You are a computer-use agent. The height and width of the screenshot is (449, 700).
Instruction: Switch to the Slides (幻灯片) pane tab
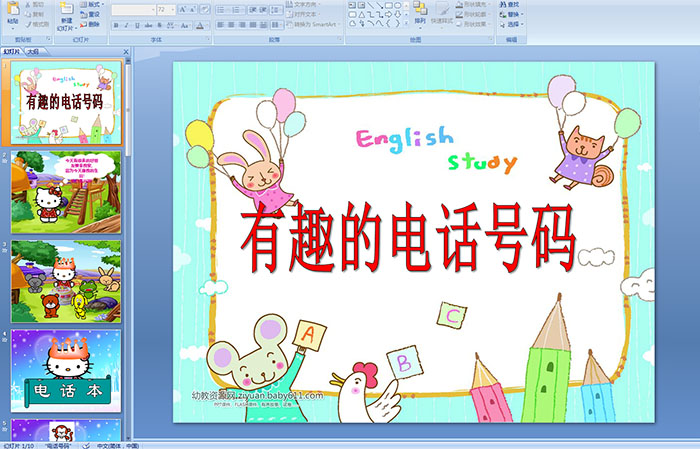coord(12,52)
